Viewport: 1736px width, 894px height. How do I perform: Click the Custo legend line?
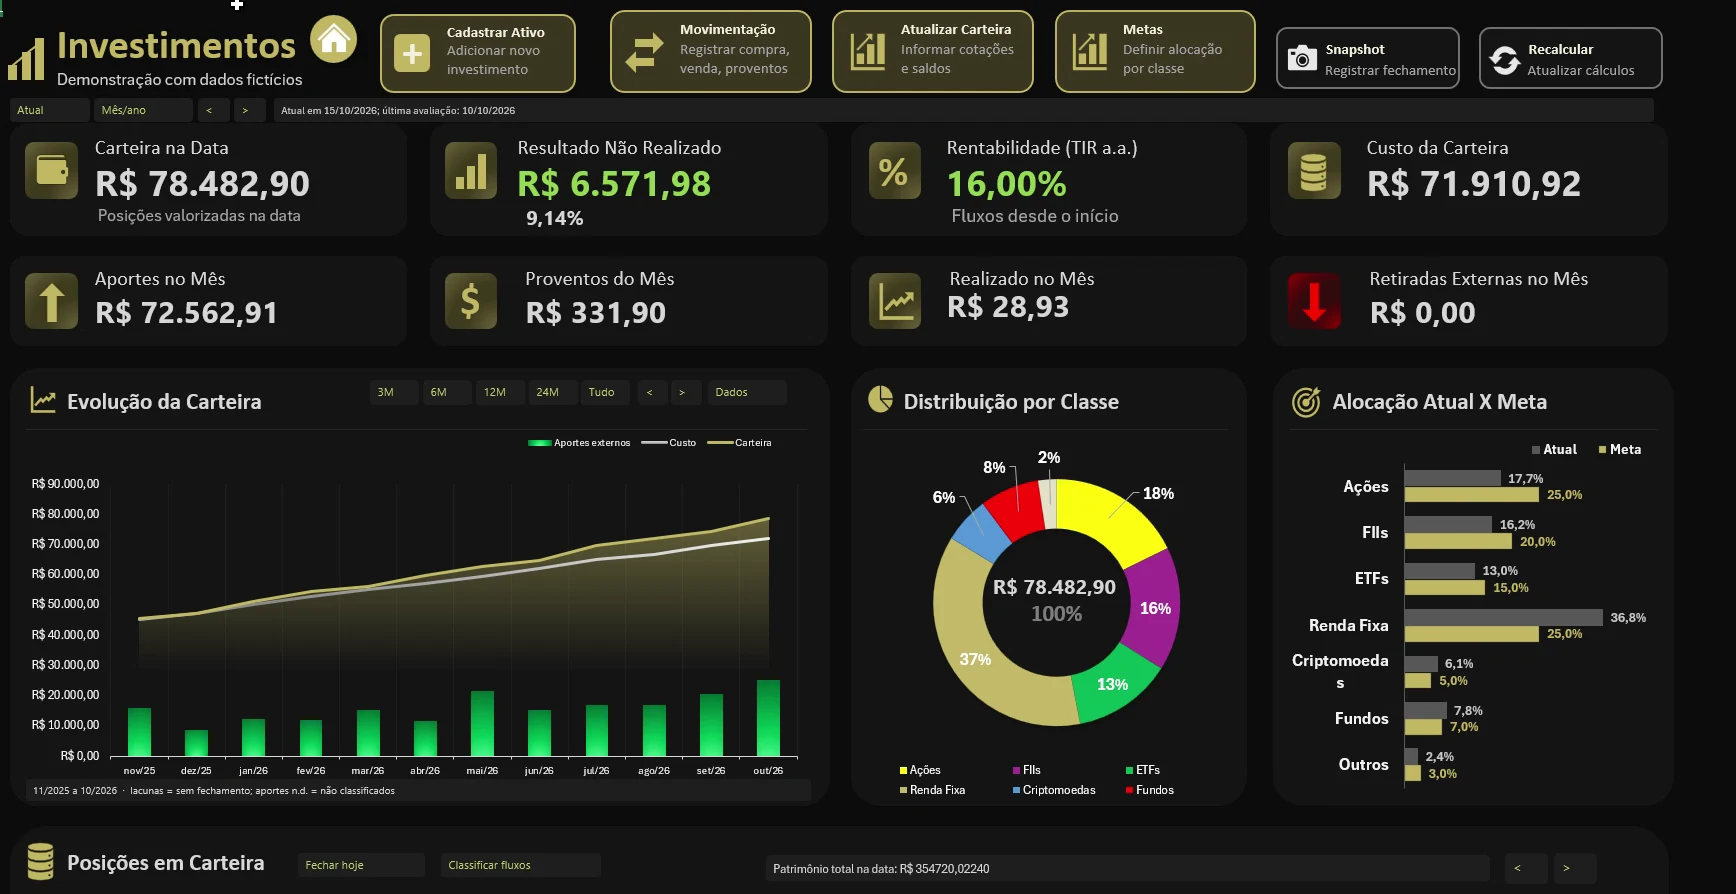pyautogui.click(x=654, y=443)
